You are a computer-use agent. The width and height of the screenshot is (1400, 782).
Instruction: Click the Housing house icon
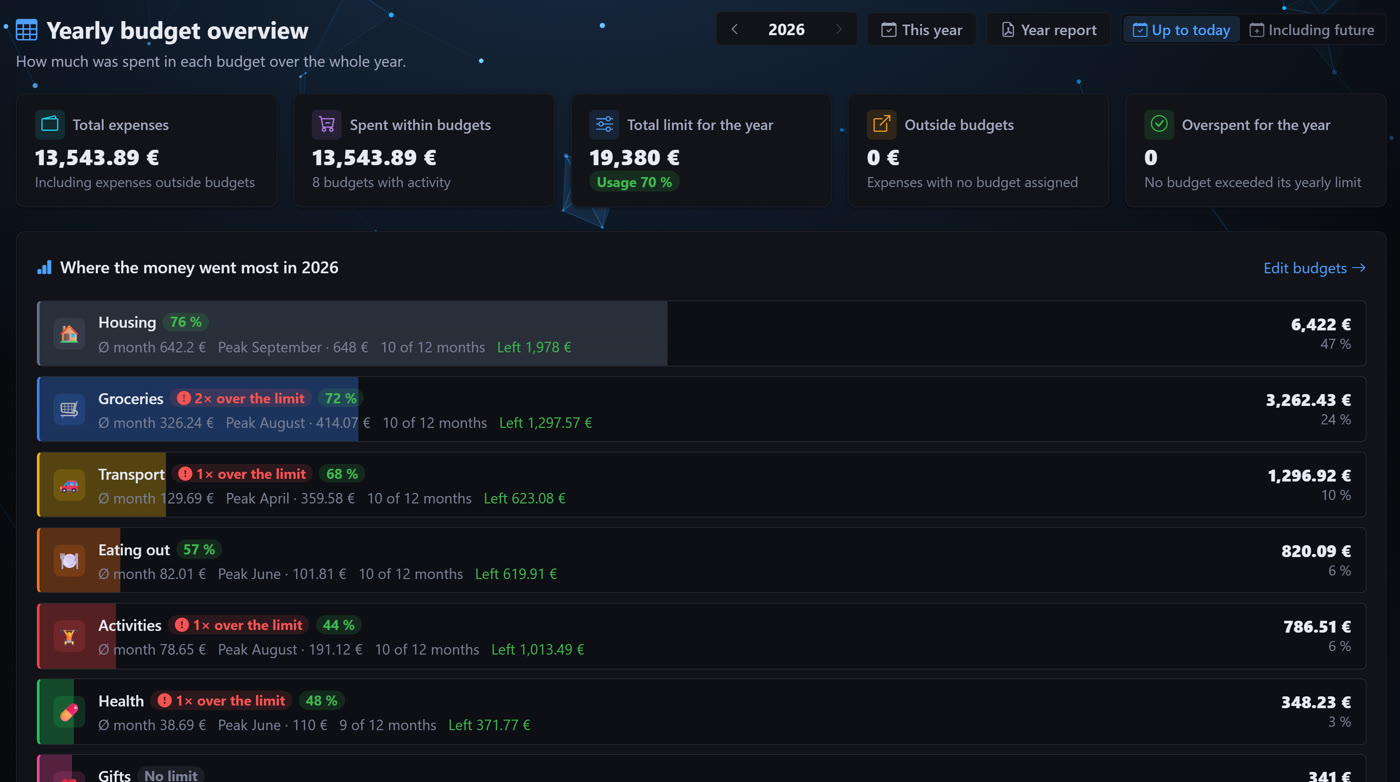click(x=69, y=334)
